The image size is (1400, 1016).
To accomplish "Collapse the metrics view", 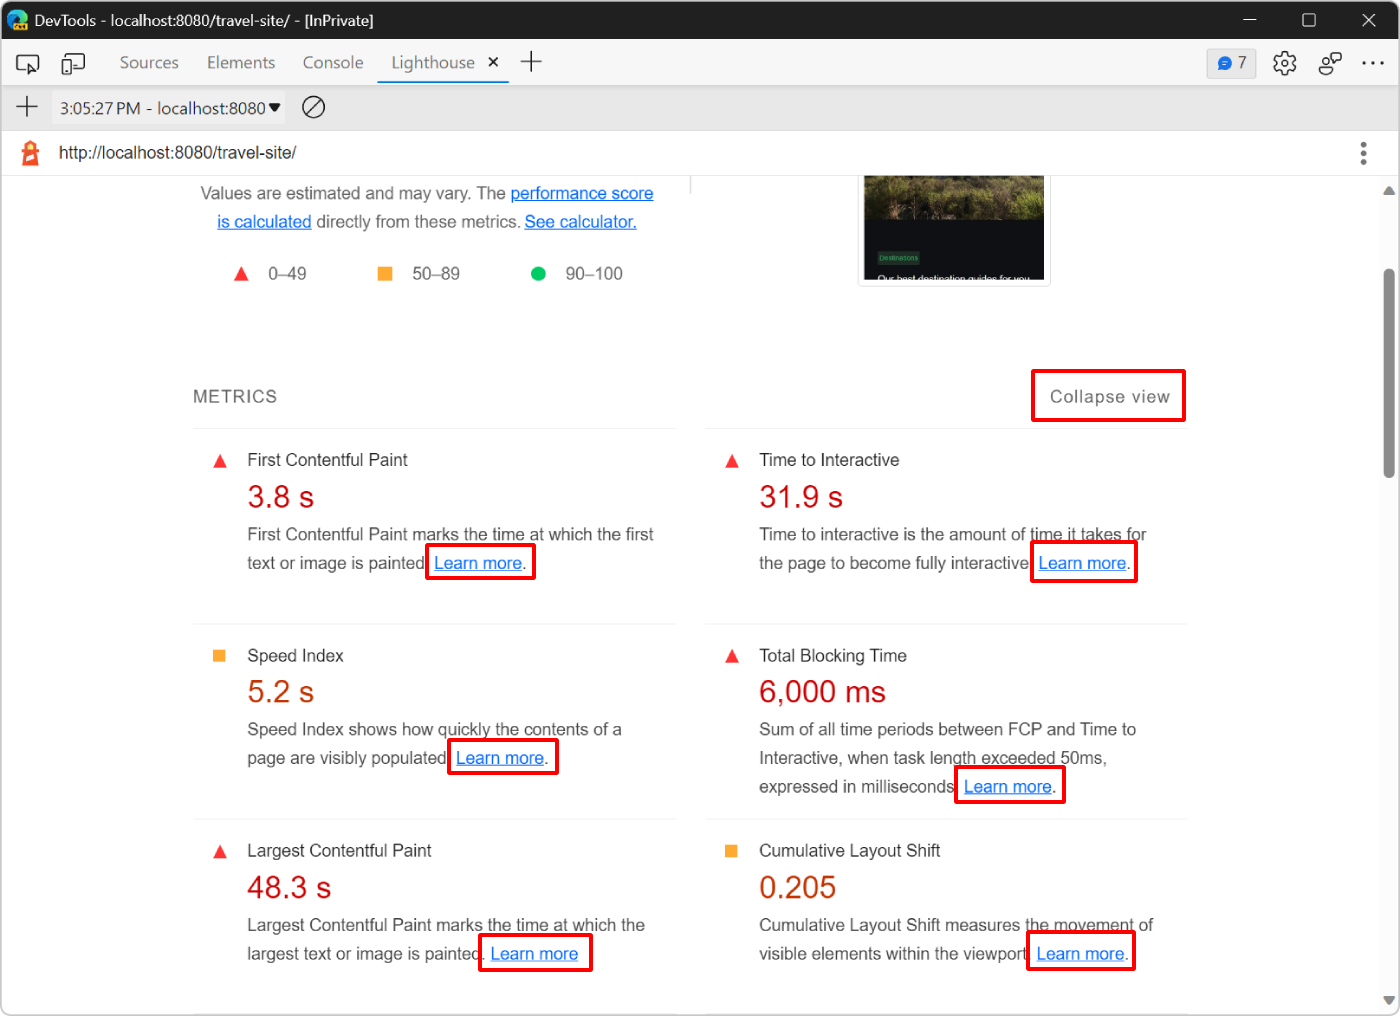I will (1108, 395).
